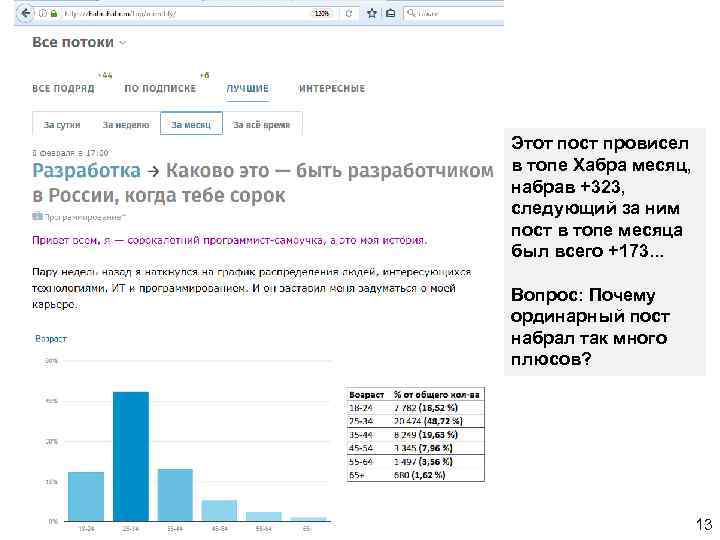Click the table header '% от общего кол-ва'
Screen dimensions: 720x540
[x=437, y=395]
